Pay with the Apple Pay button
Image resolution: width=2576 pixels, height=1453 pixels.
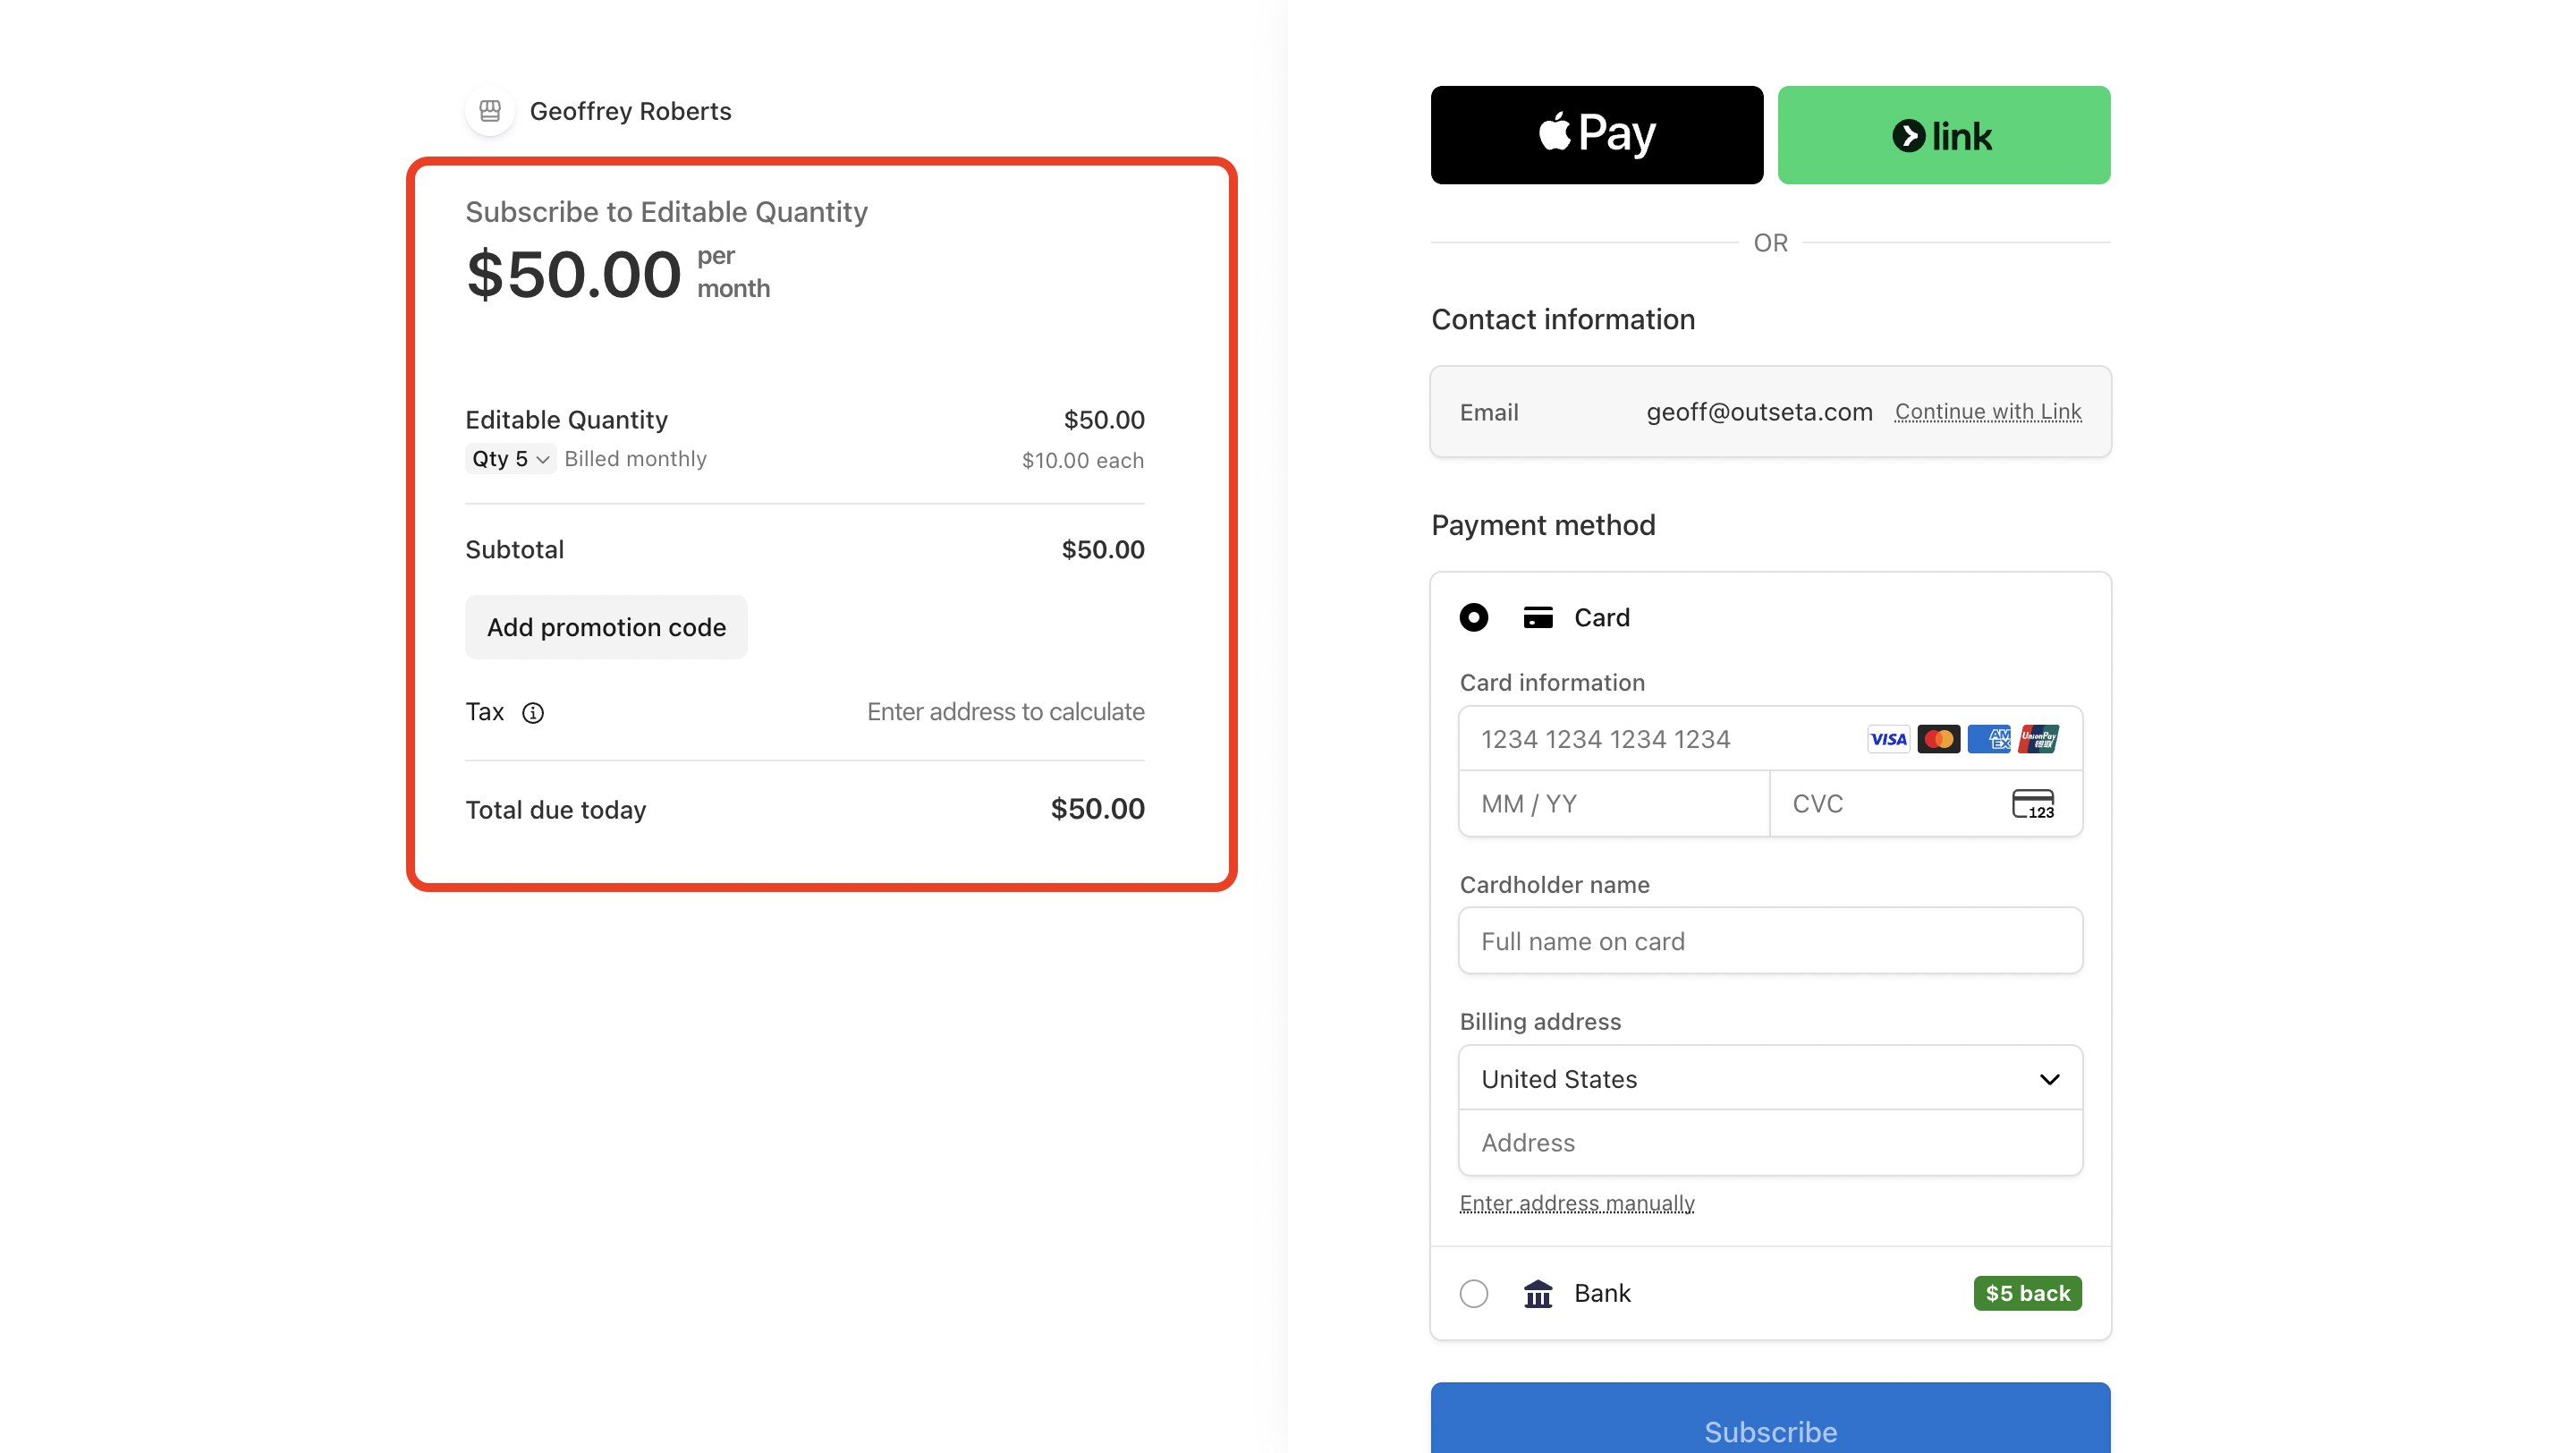coord(1597,135)
